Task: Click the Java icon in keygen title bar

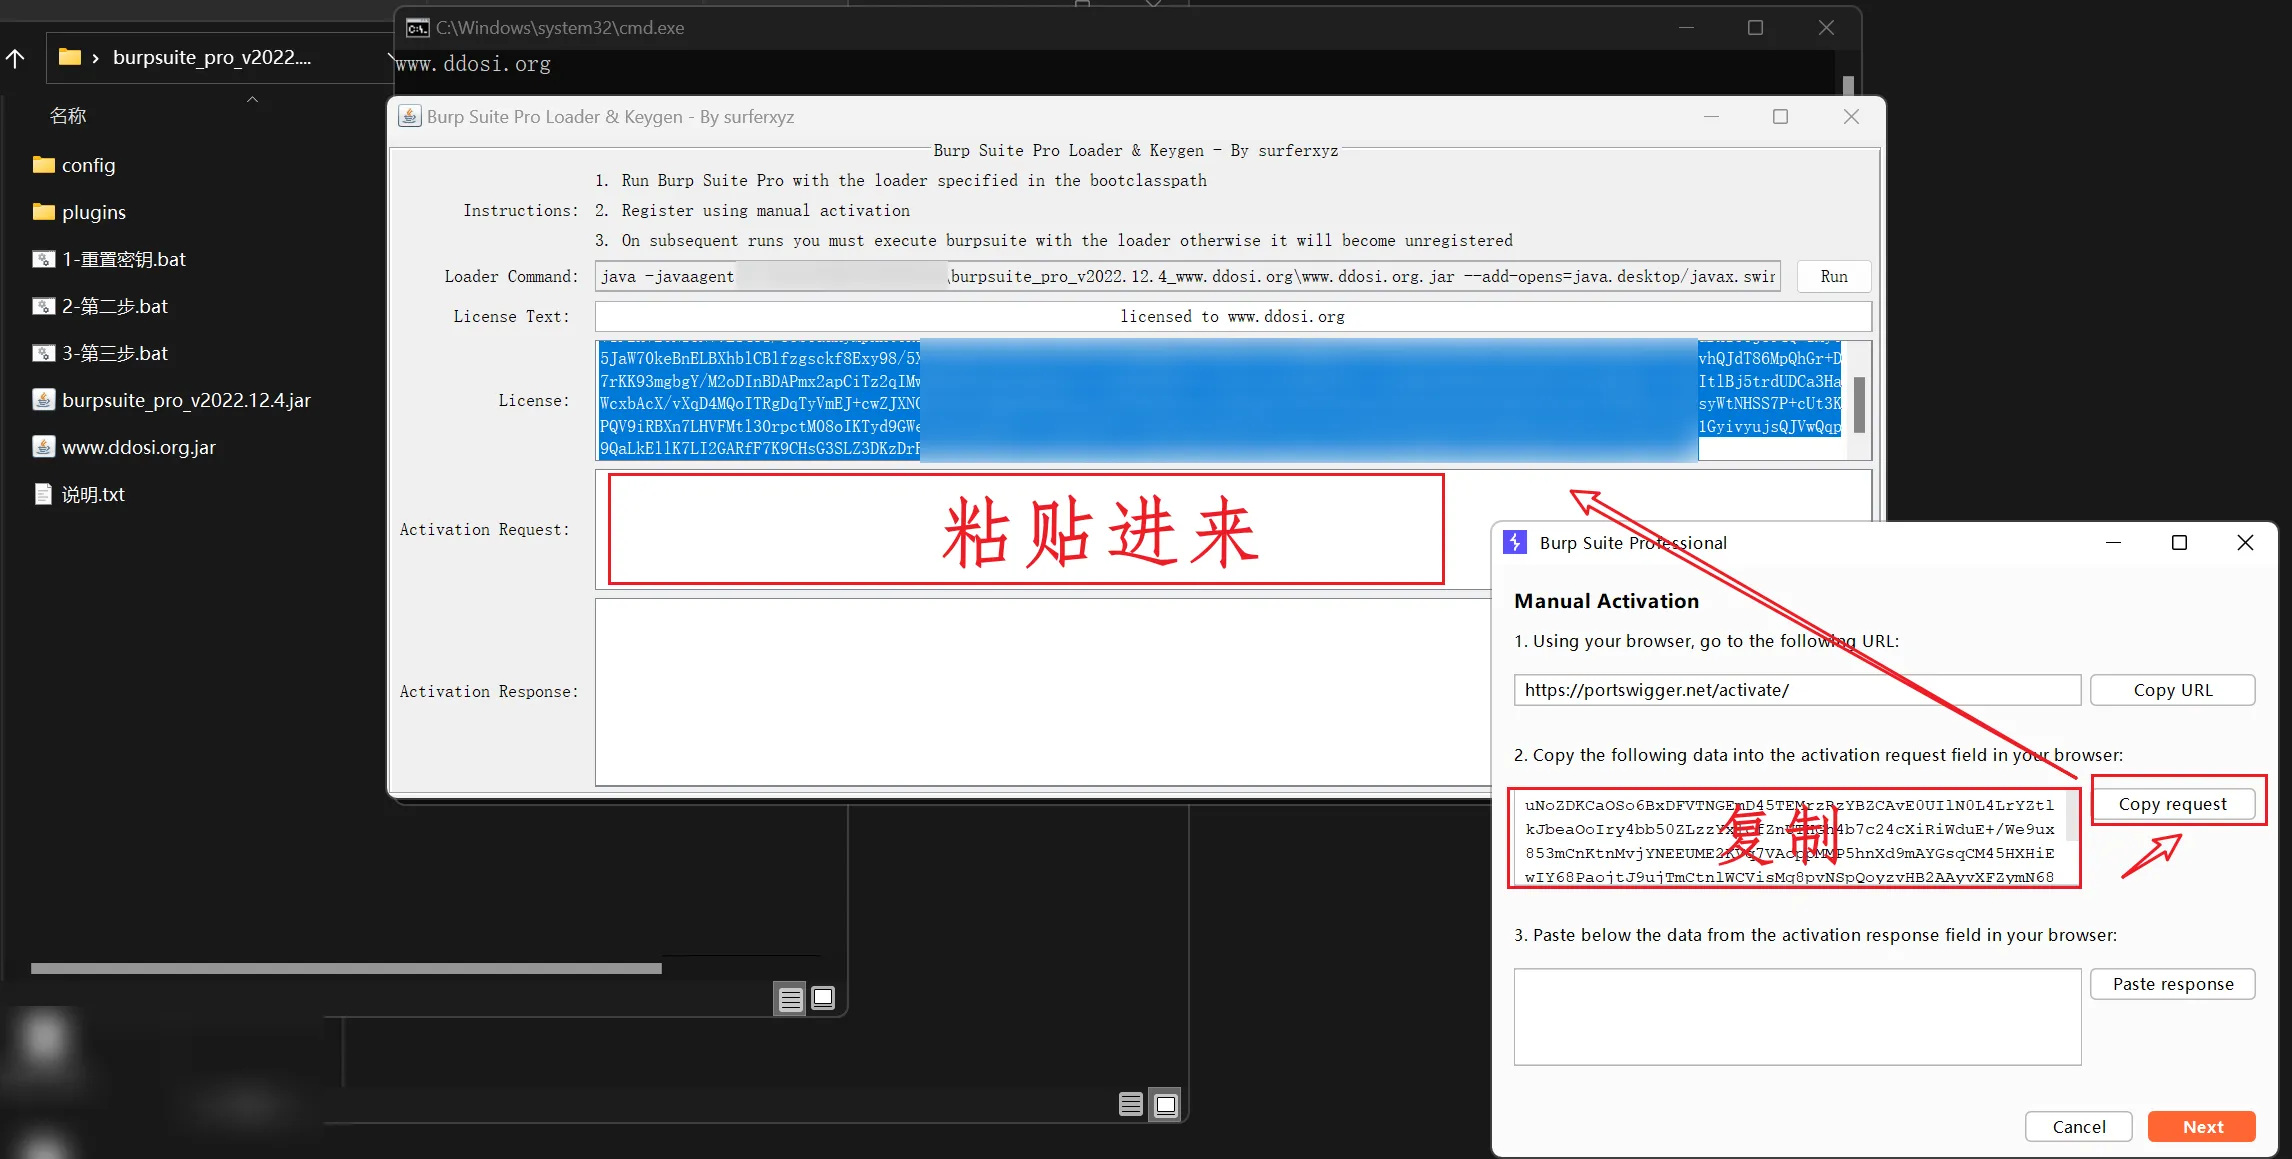Action: [x=409, y=116]
